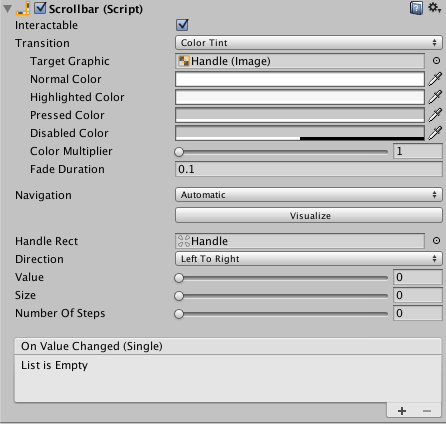
Task: Pick Normal Color with the eyedropper
Action: (x=435, y=79)
